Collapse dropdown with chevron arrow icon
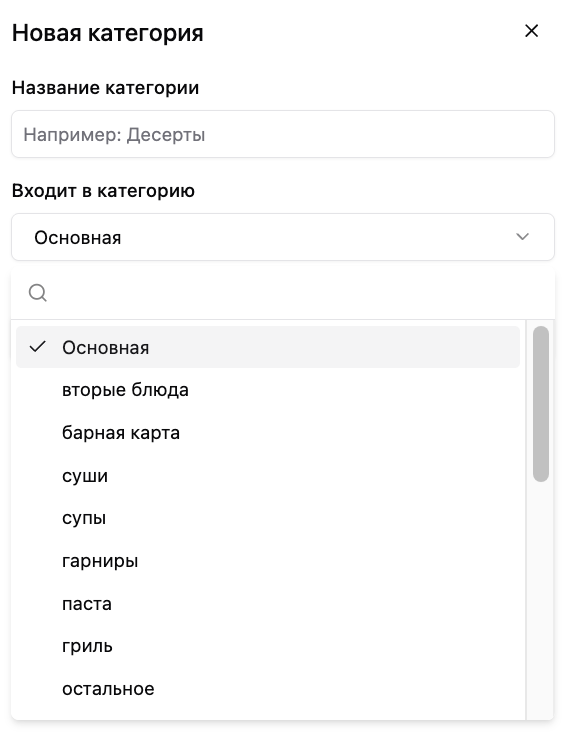Screen dimensions: 566x734 (522, 237)
